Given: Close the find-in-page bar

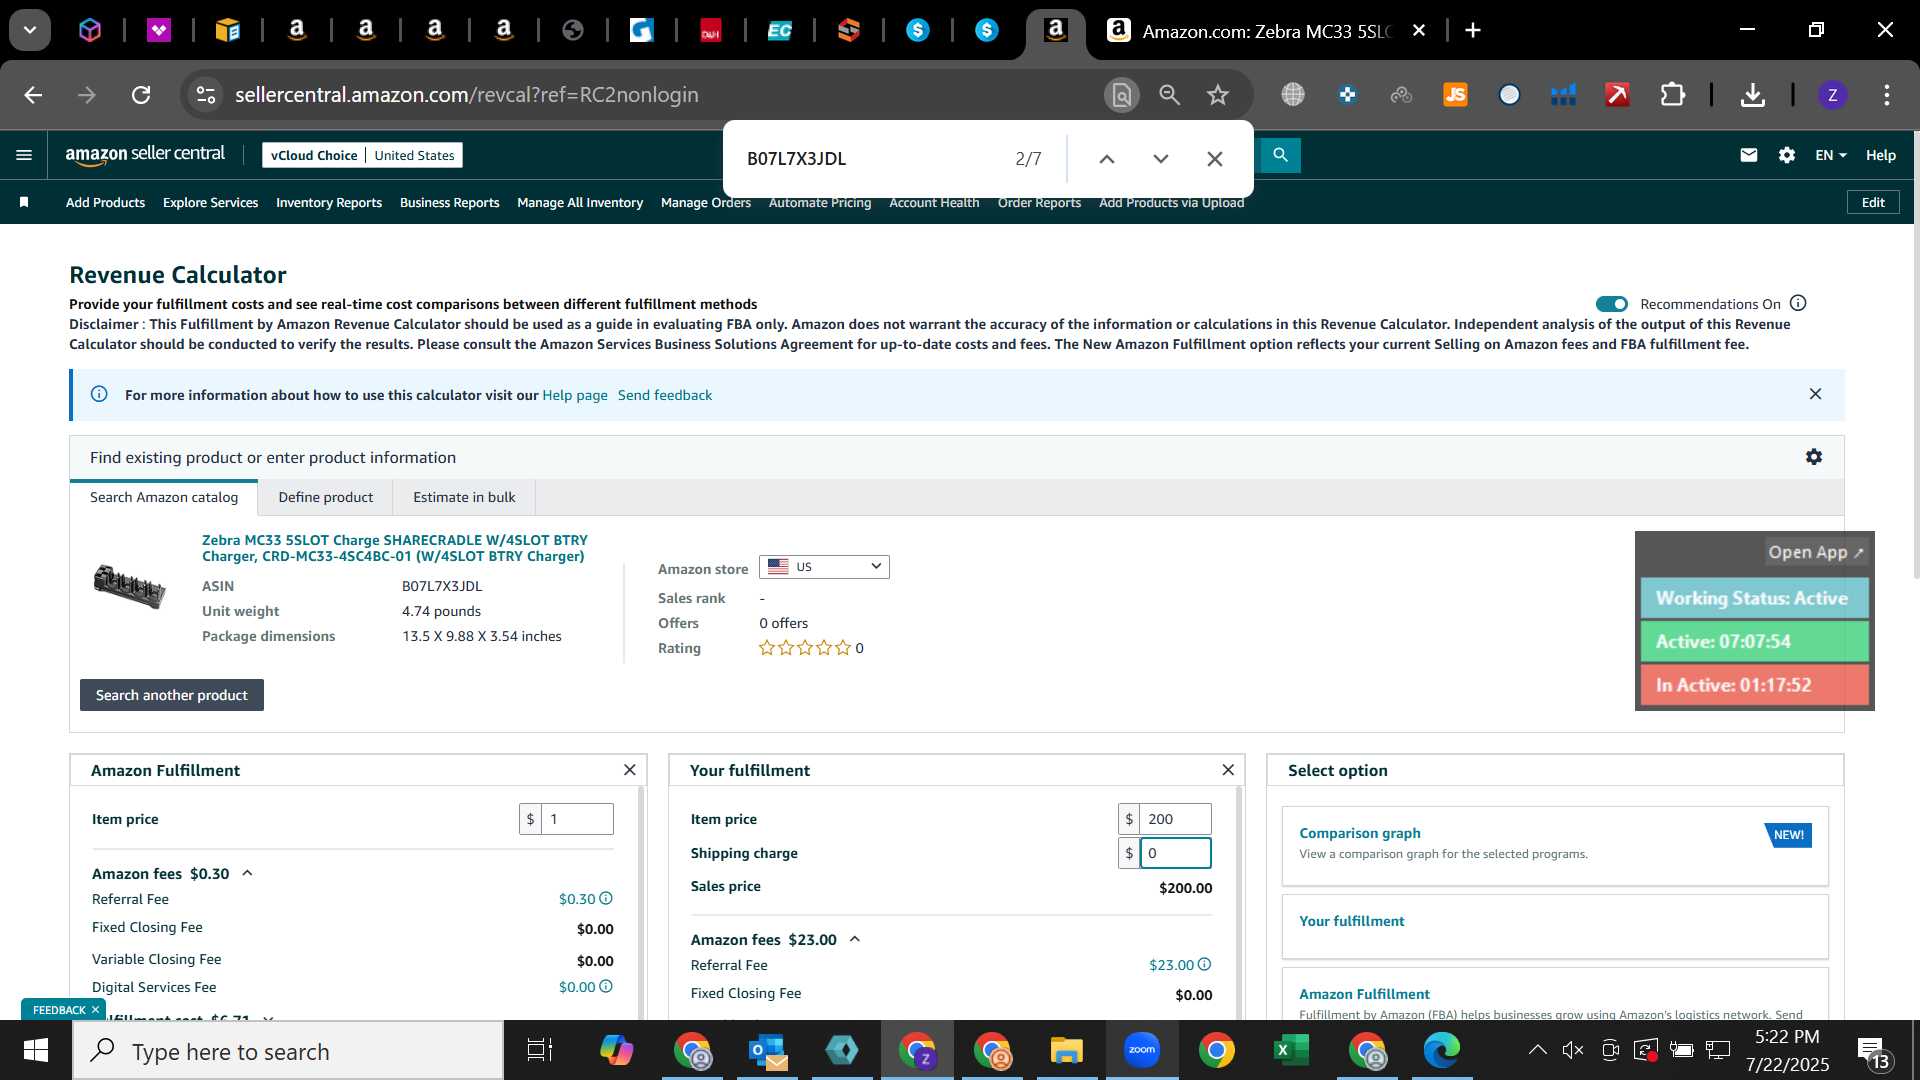Looking at the screenshot, I should pyautogui.click(x=1215, y=159).
